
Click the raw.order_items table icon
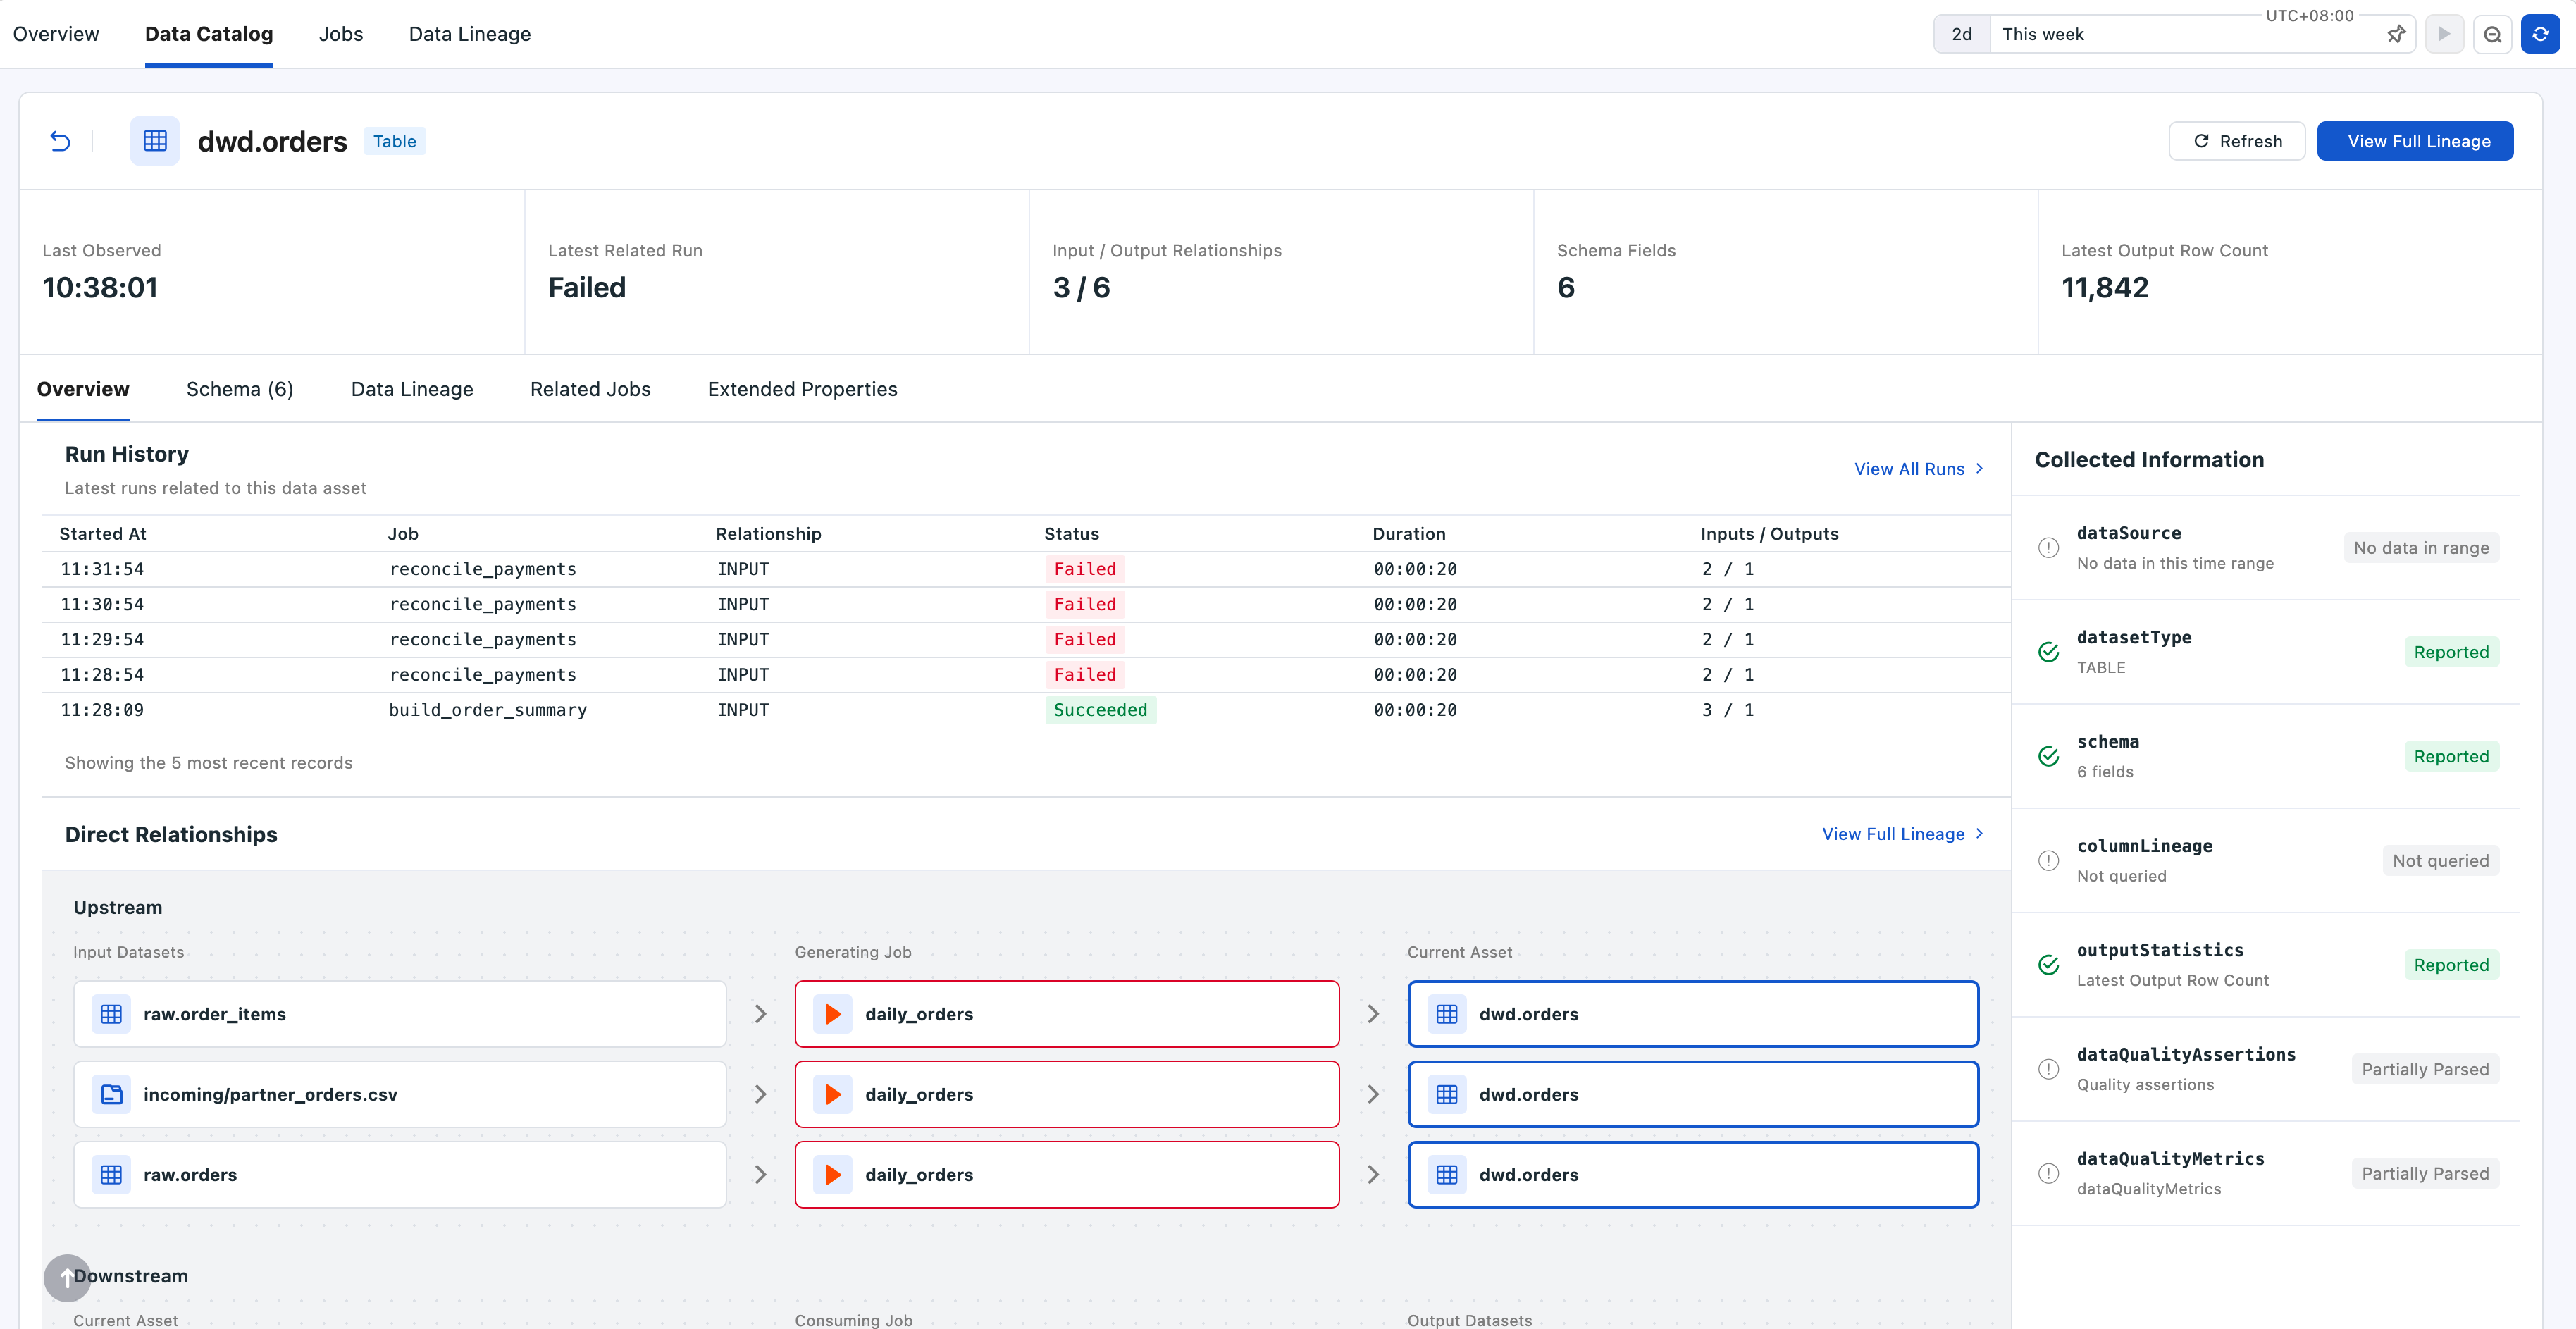click(x=111, y=1014)
